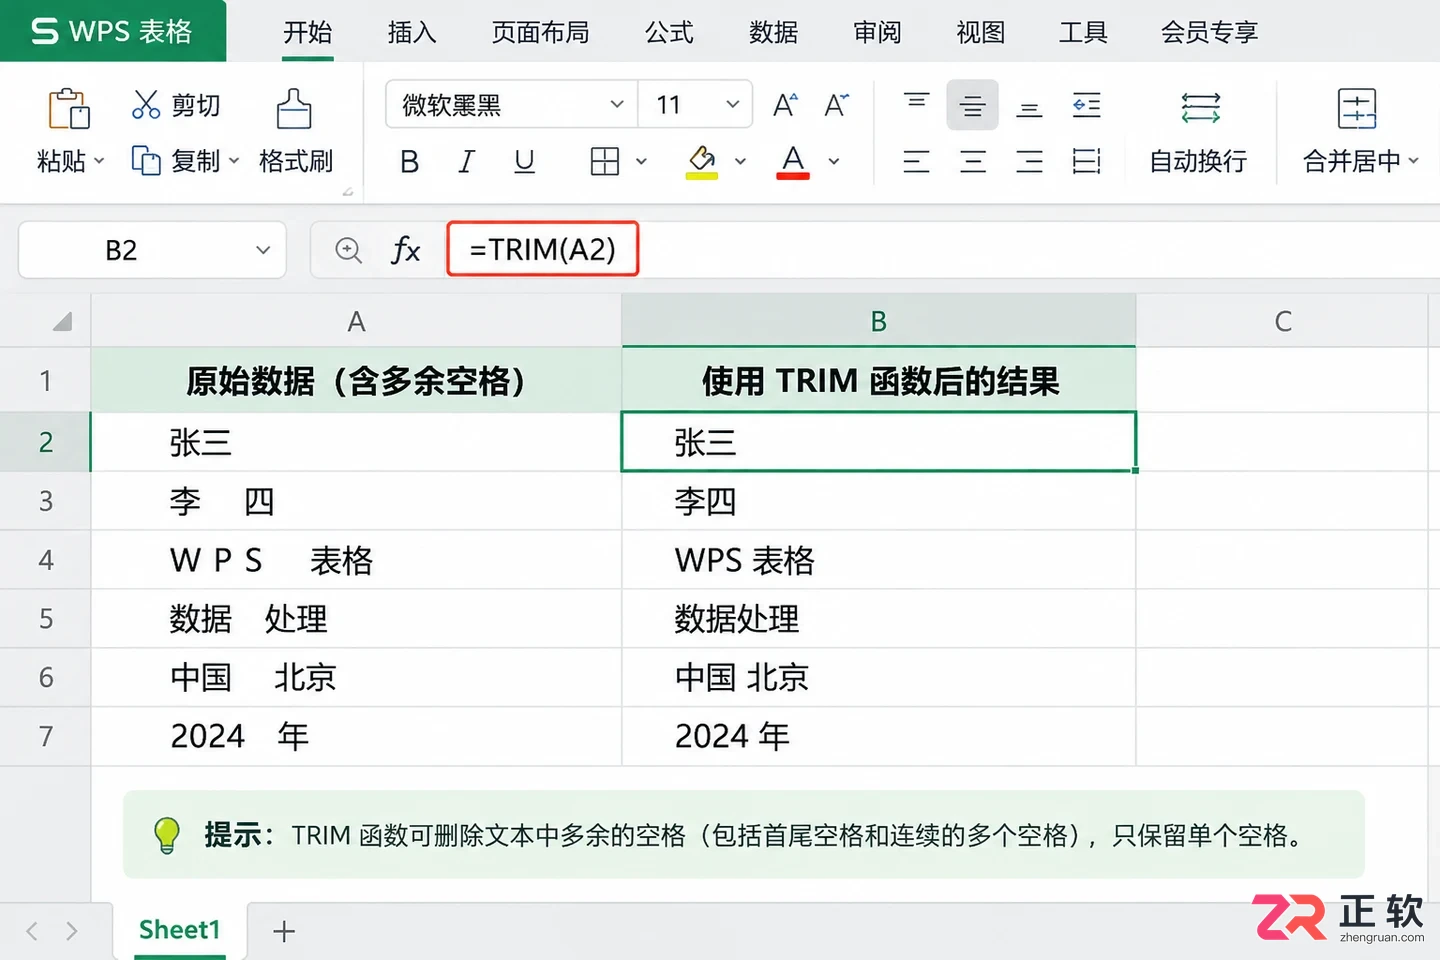Screen dimensions: 1440x960
Task: Open the Data (数据) tab
Action: pos(773,32)
